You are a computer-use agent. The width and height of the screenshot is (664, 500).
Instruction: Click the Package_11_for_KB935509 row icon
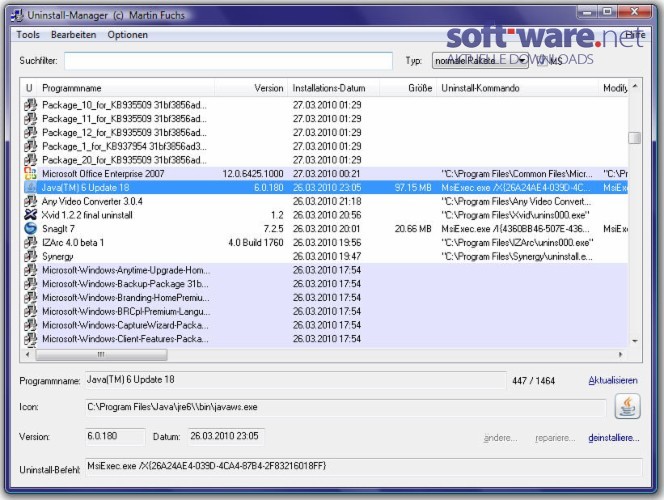(30, 119)
